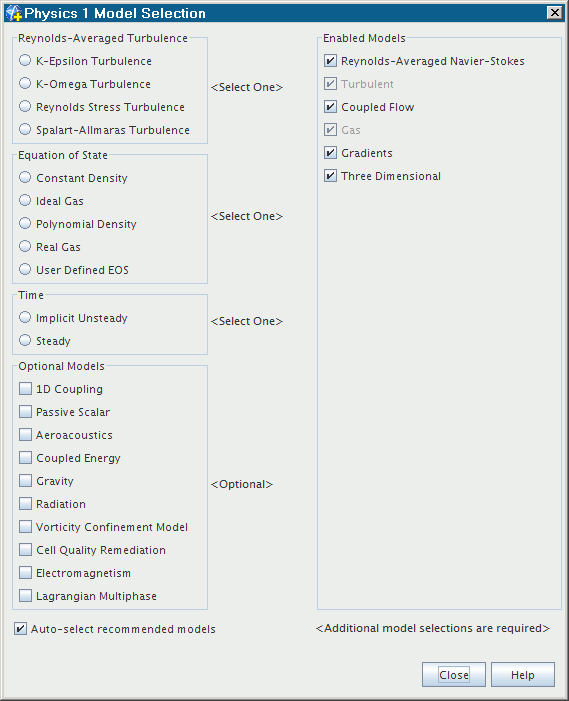The width and height of the screenshot is (569, 701).
Task: Pick Ideal Gas equation of state
Action: pyautogui.click(x=25, y=200)
